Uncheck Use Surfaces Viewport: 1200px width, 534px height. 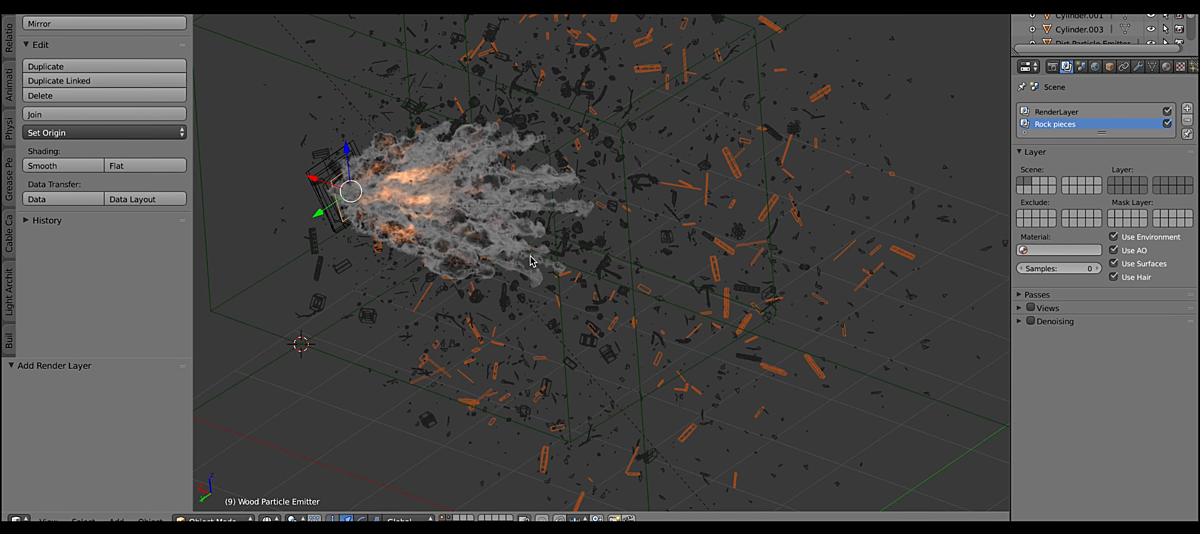pos(1114,263)
